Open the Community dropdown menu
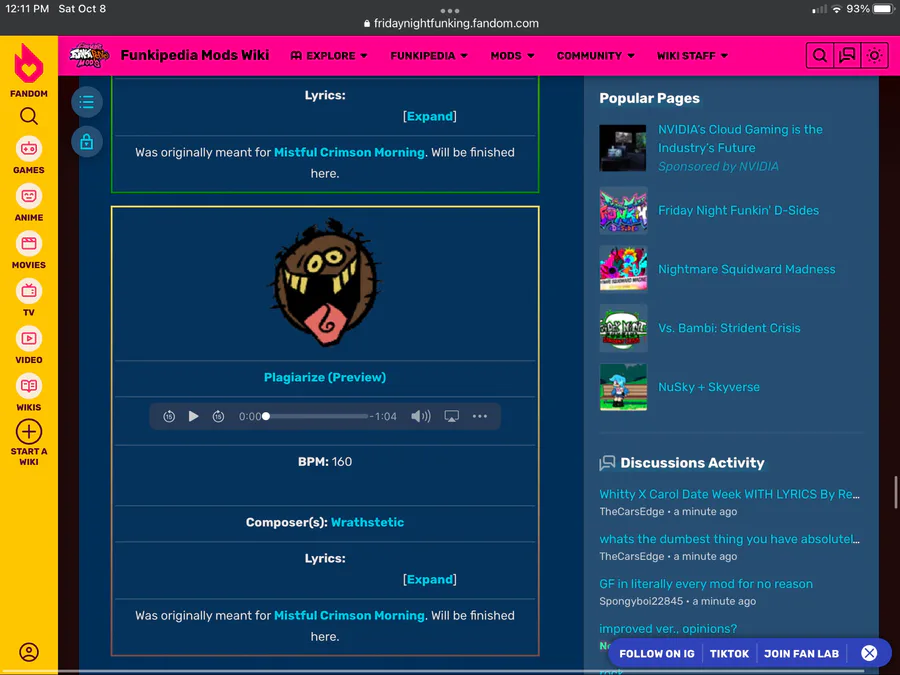Screen dimensions: 900x675 coord(595,56)
